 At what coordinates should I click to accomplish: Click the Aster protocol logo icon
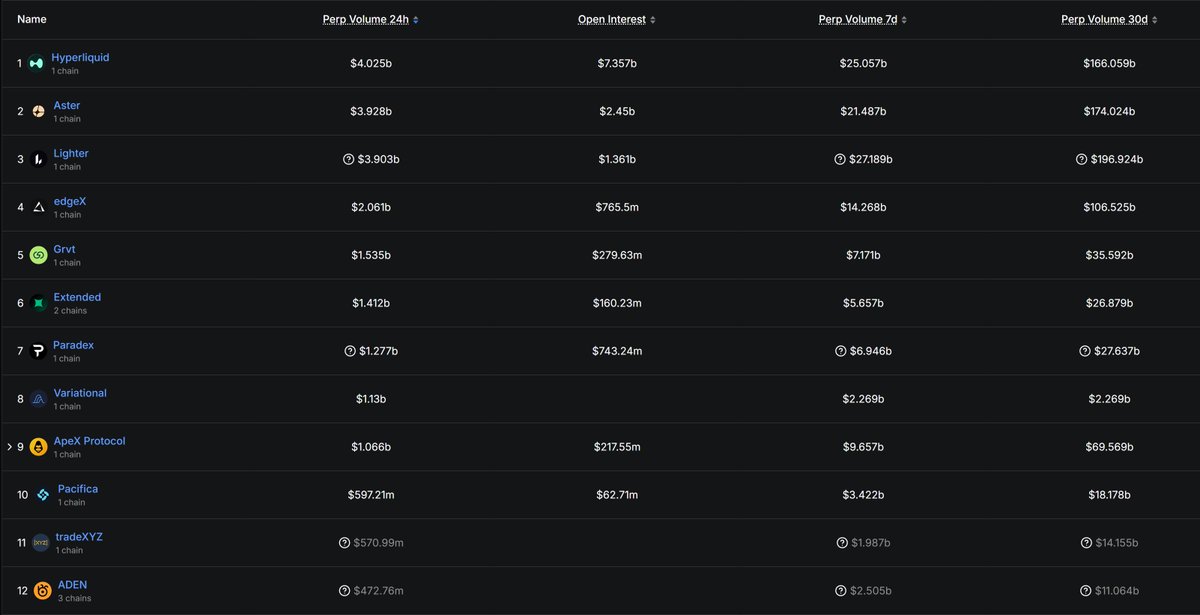tap(38, 111)
